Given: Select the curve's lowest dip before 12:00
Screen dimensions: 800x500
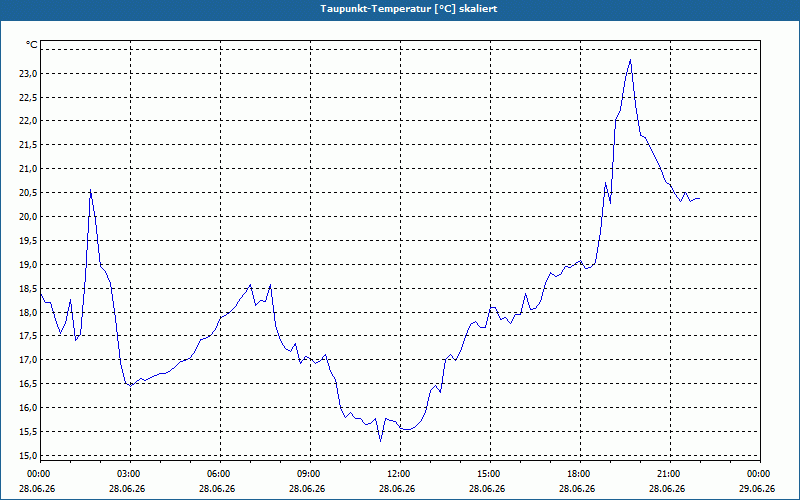Looking at the screenshot, I should pyautogui.click(x=380, y=441).
